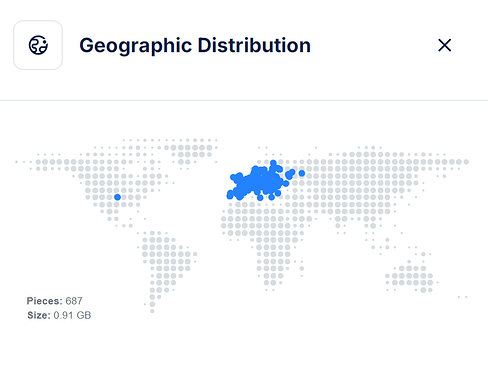488x375 pixels.
Task: Click Australia on the dotted world map
Action: coord(411,277)
